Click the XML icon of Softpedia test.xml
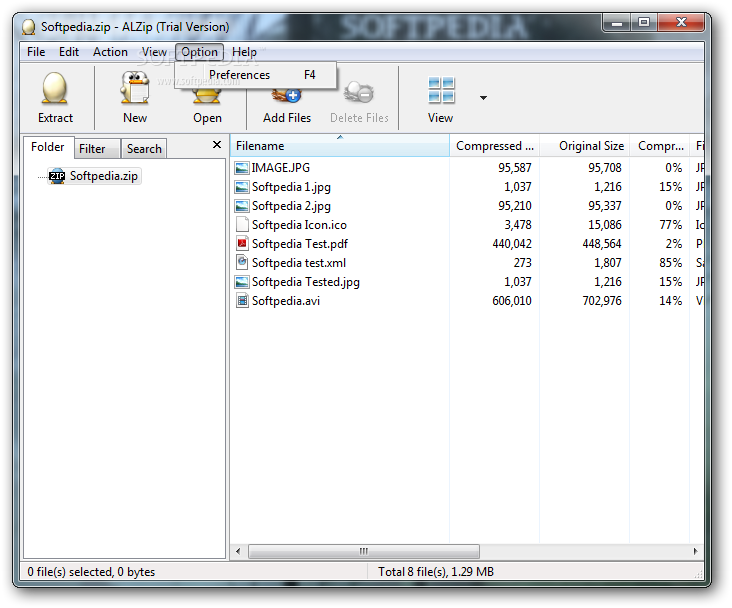The image size is (732, 608). [x=242, y=263]
